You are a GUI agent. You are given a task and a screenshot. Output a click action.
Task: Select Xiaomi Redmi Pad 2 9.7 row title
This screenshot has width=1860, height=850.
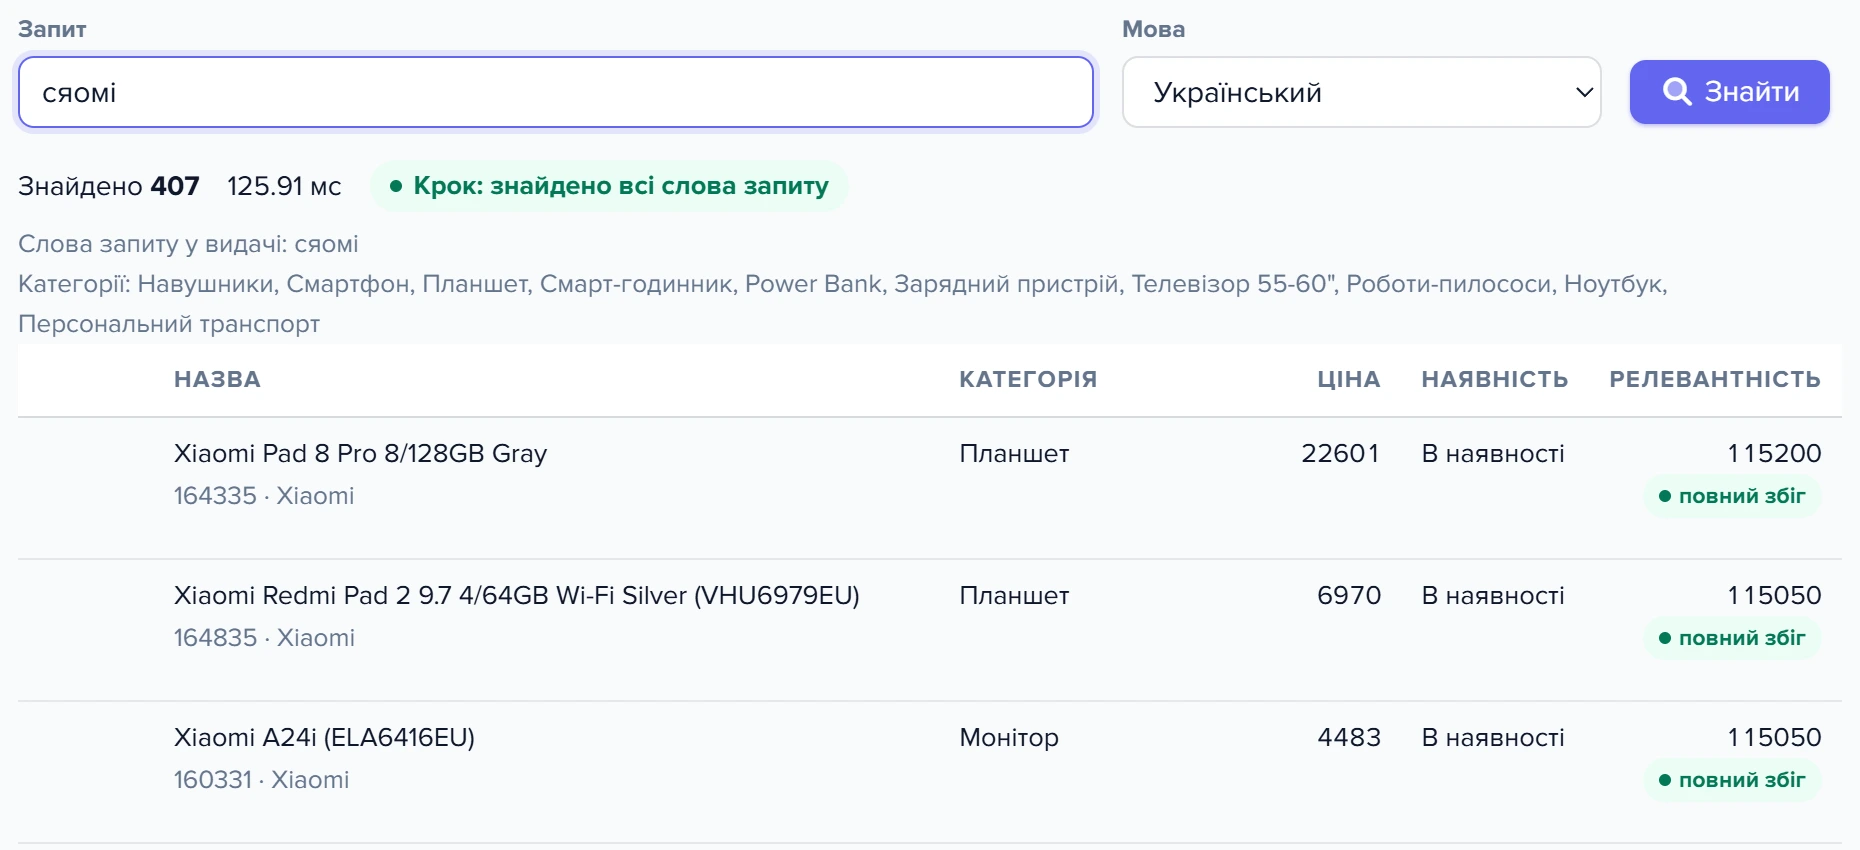(516, 595)
